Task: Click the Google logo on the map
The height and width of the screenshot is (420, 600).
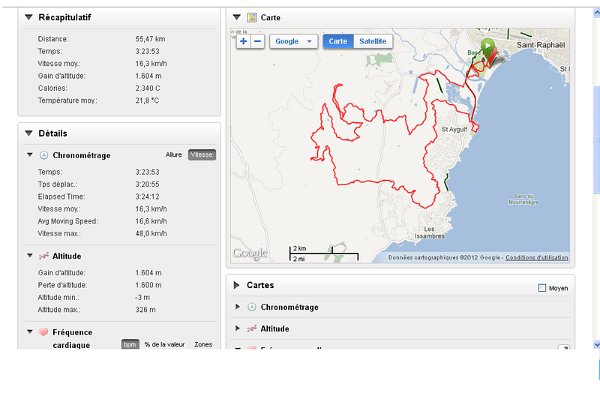Action: tap(250, 253)
